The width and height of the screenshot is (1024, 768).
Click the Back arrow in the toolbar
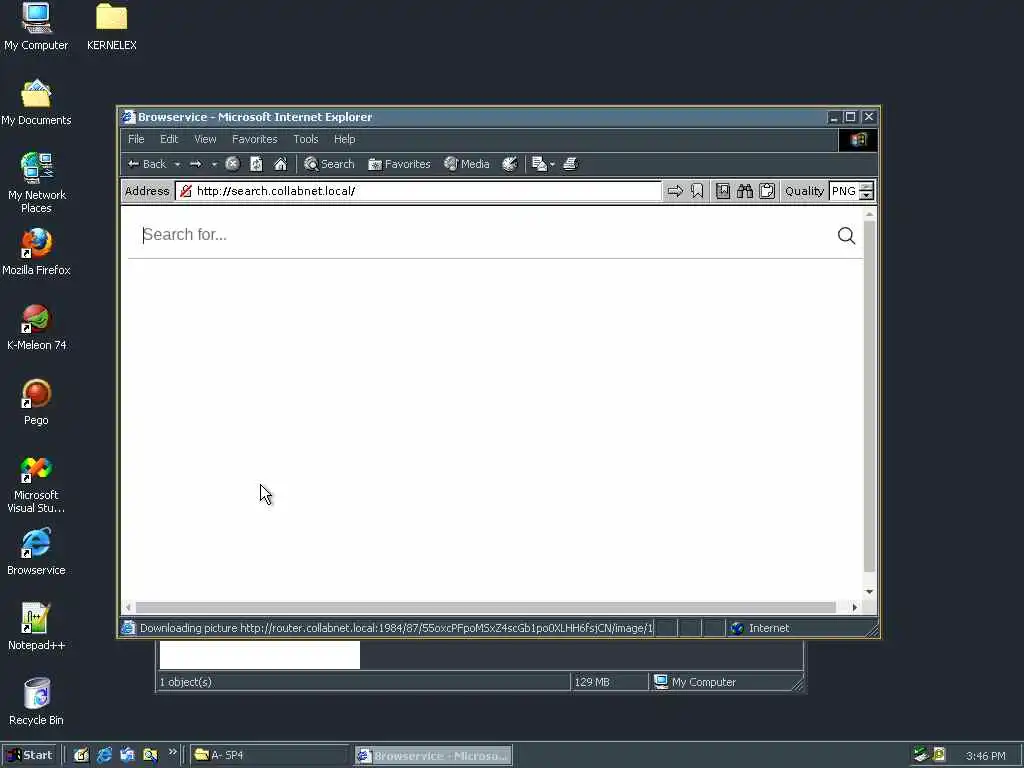[147, 164]
